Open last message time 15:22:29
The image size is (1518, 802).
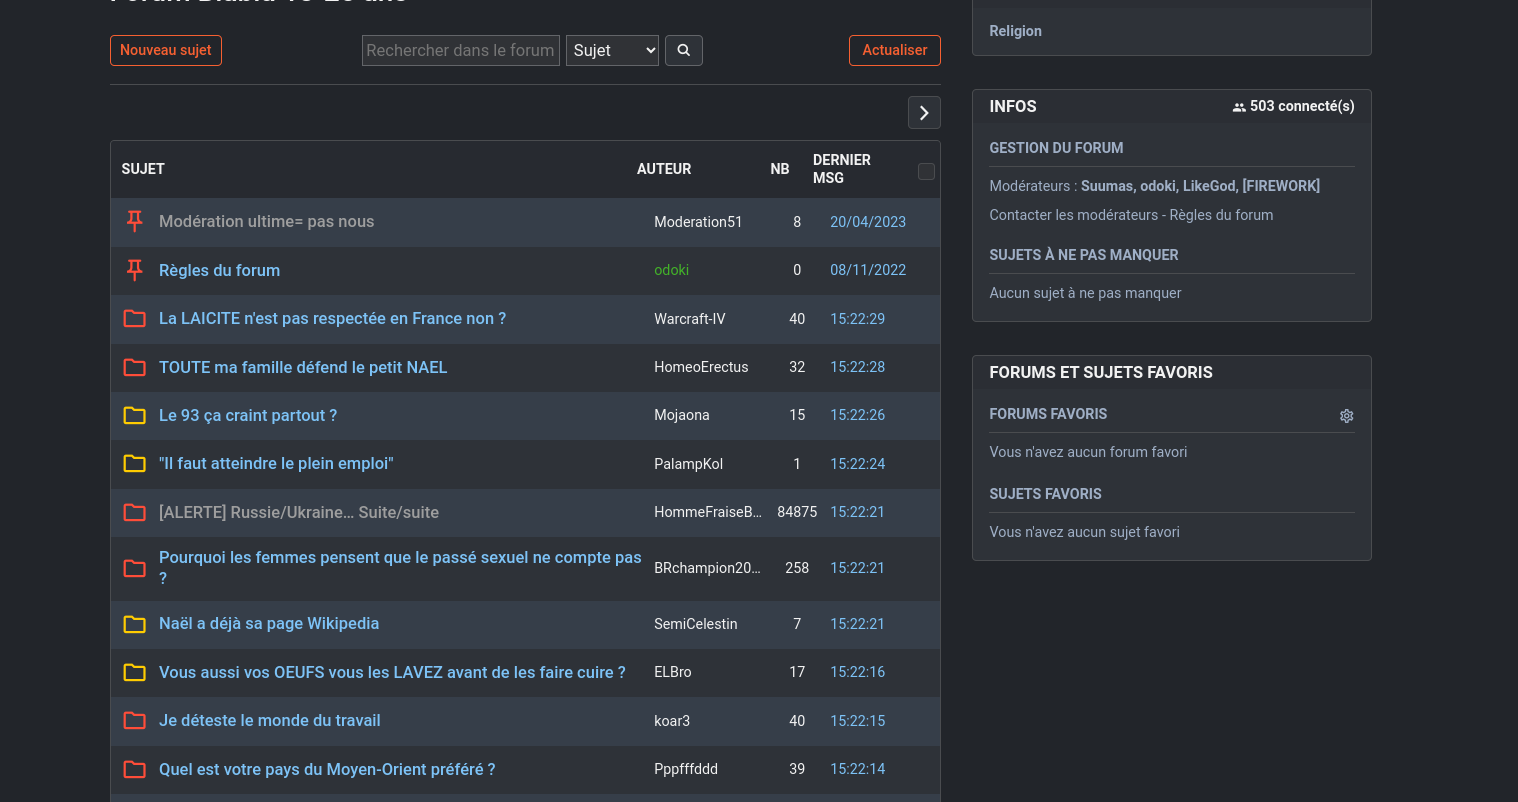pos(857,319)
